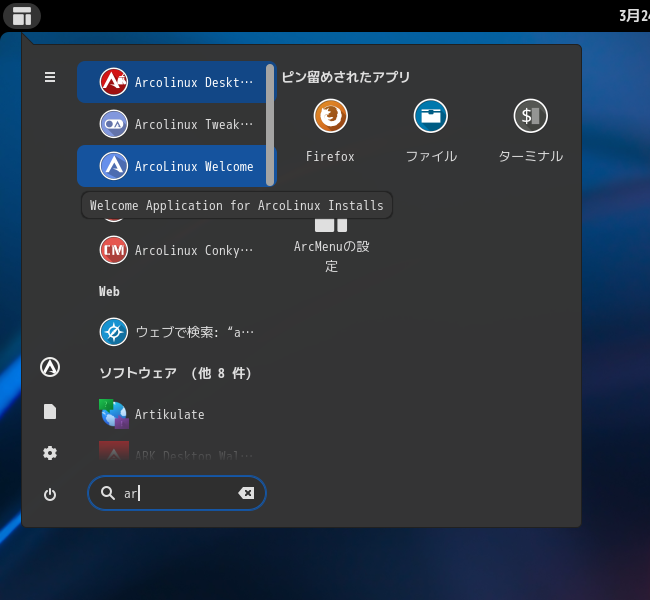Focus the search field containing 'ar'
650x600 pixels.
click(x=177, y=493)
